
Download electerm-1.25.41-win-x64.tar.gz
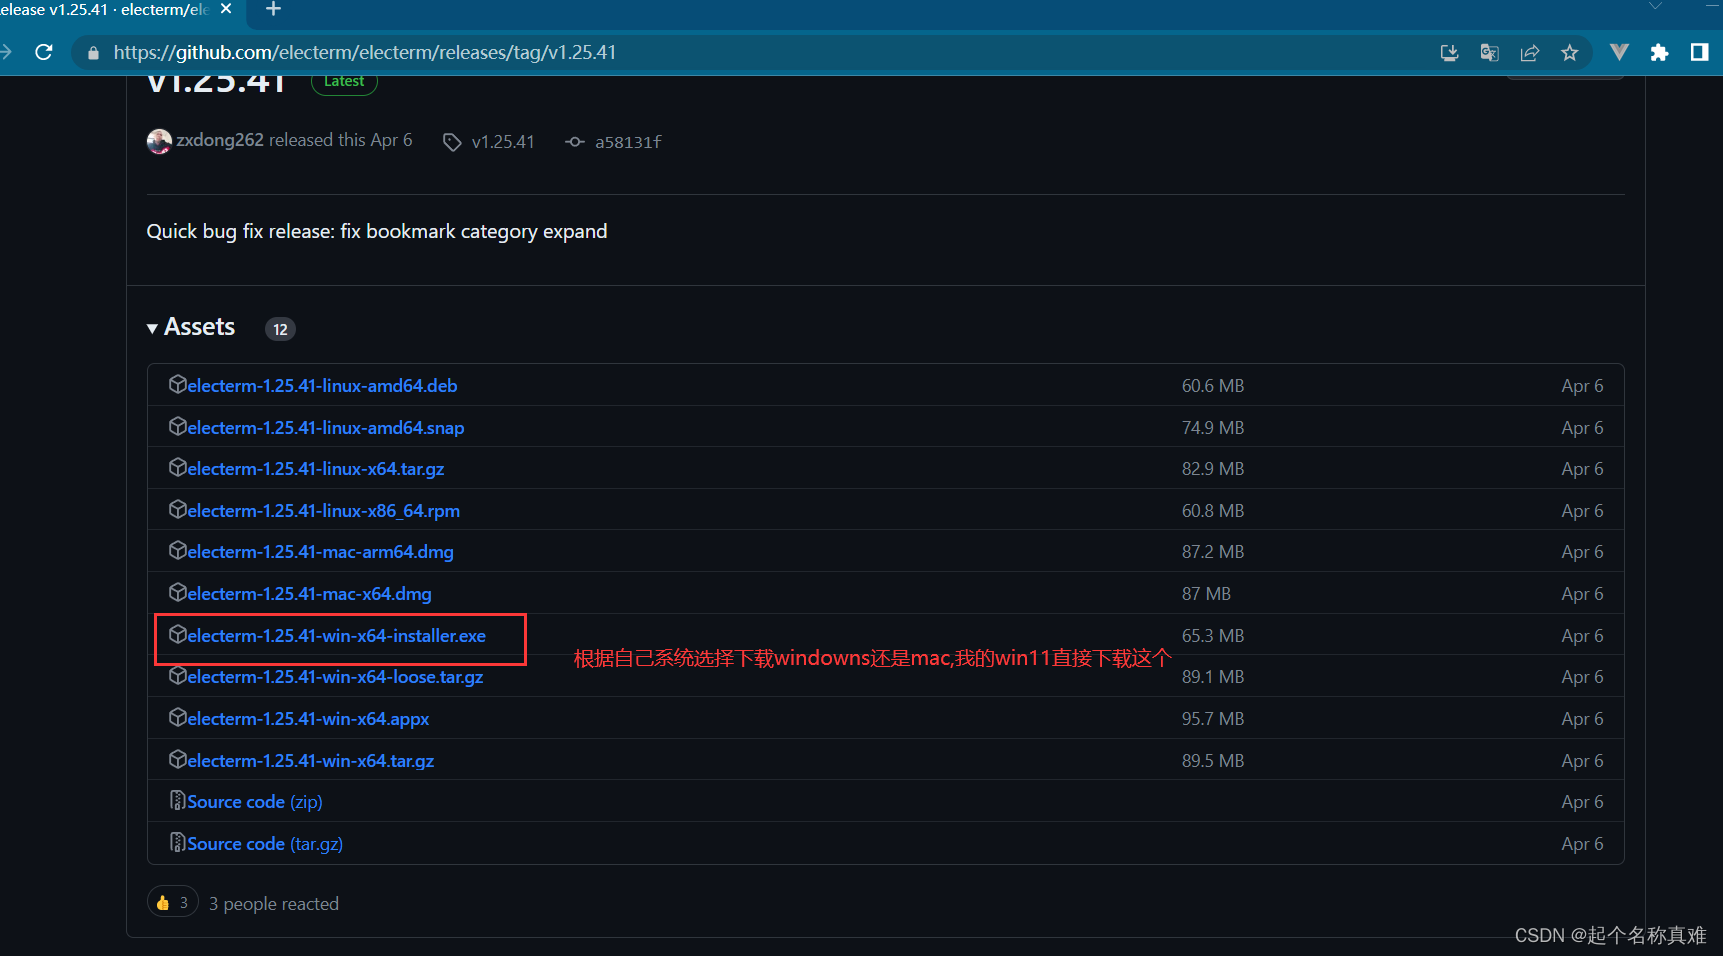pos(310,761)
